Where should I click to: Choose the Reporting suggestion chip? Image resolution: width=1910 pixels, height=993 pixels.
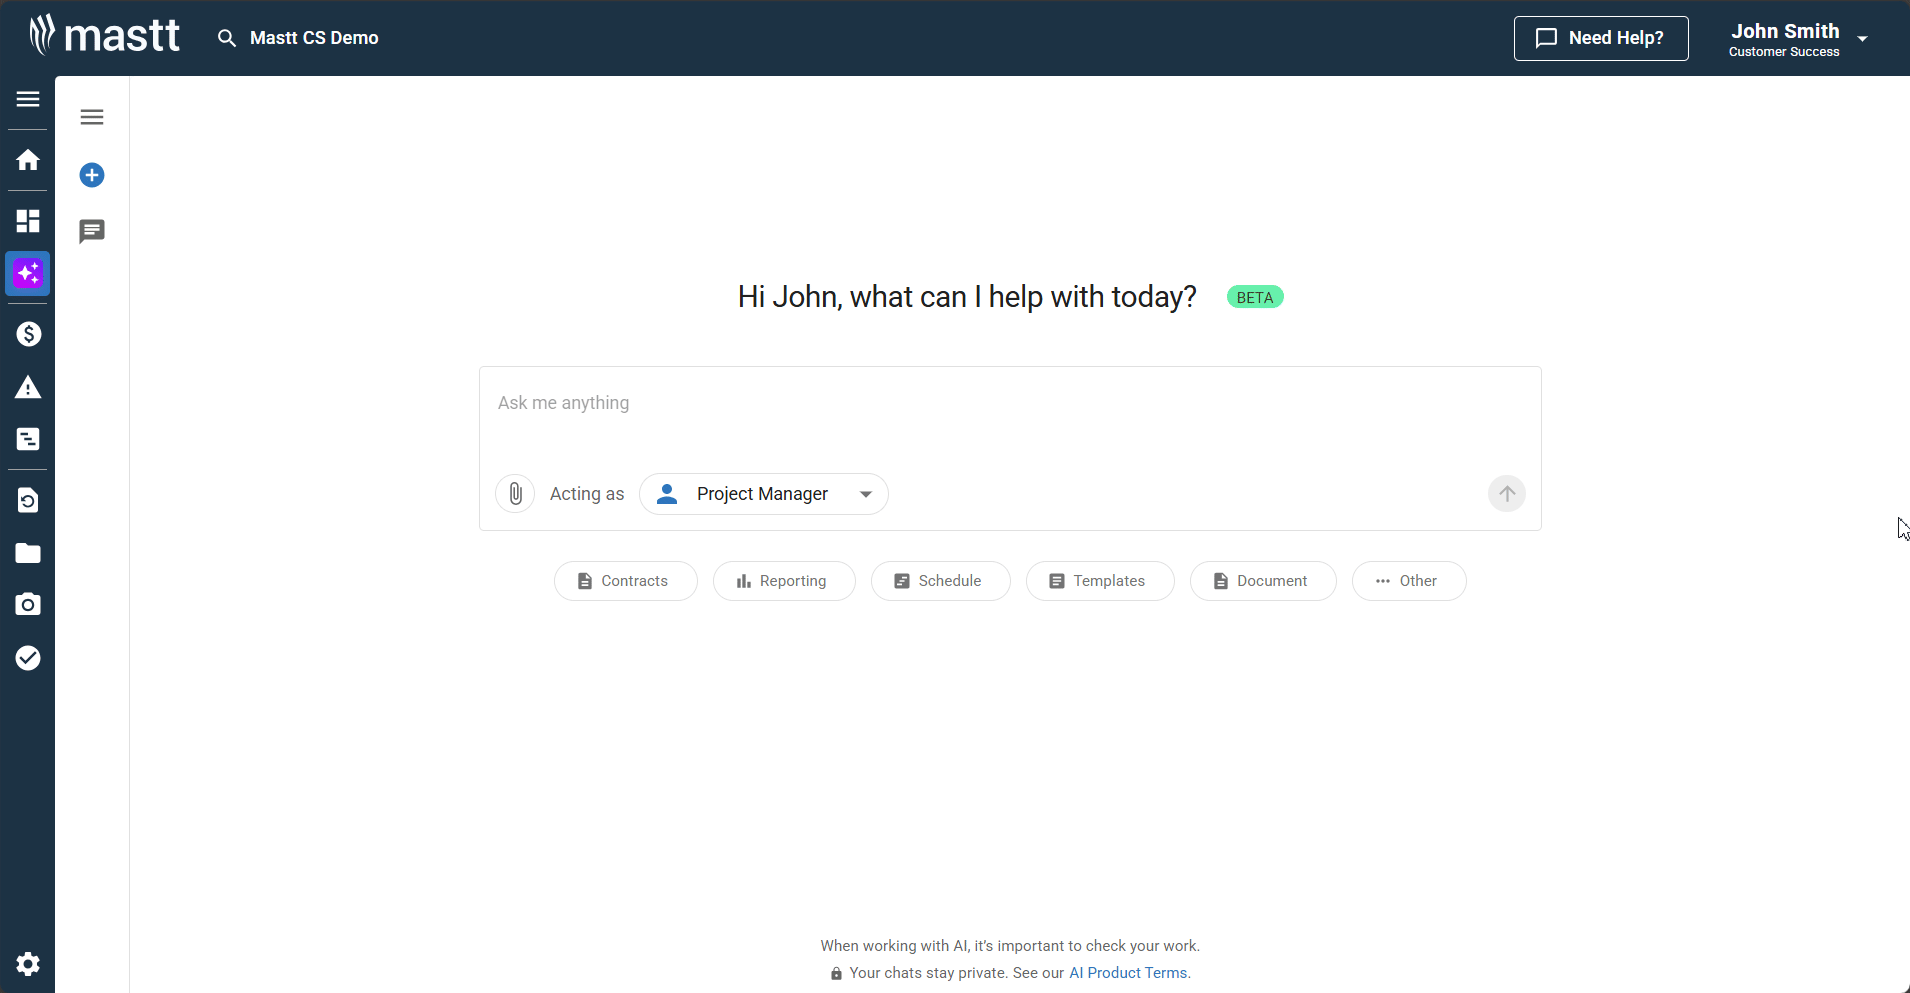point(783,581)
